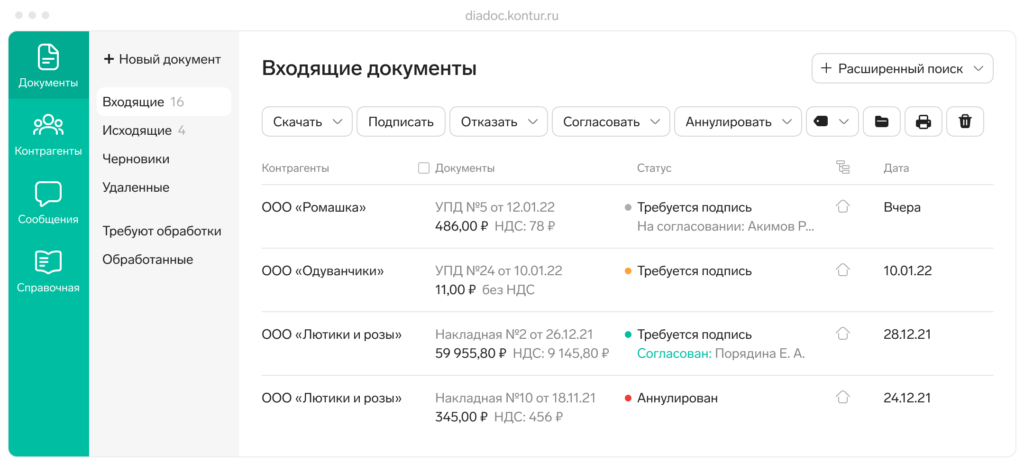Viewport: 1024px width, 465px height.
Task: Open the Черновики folder
Action: pos(136,158)
